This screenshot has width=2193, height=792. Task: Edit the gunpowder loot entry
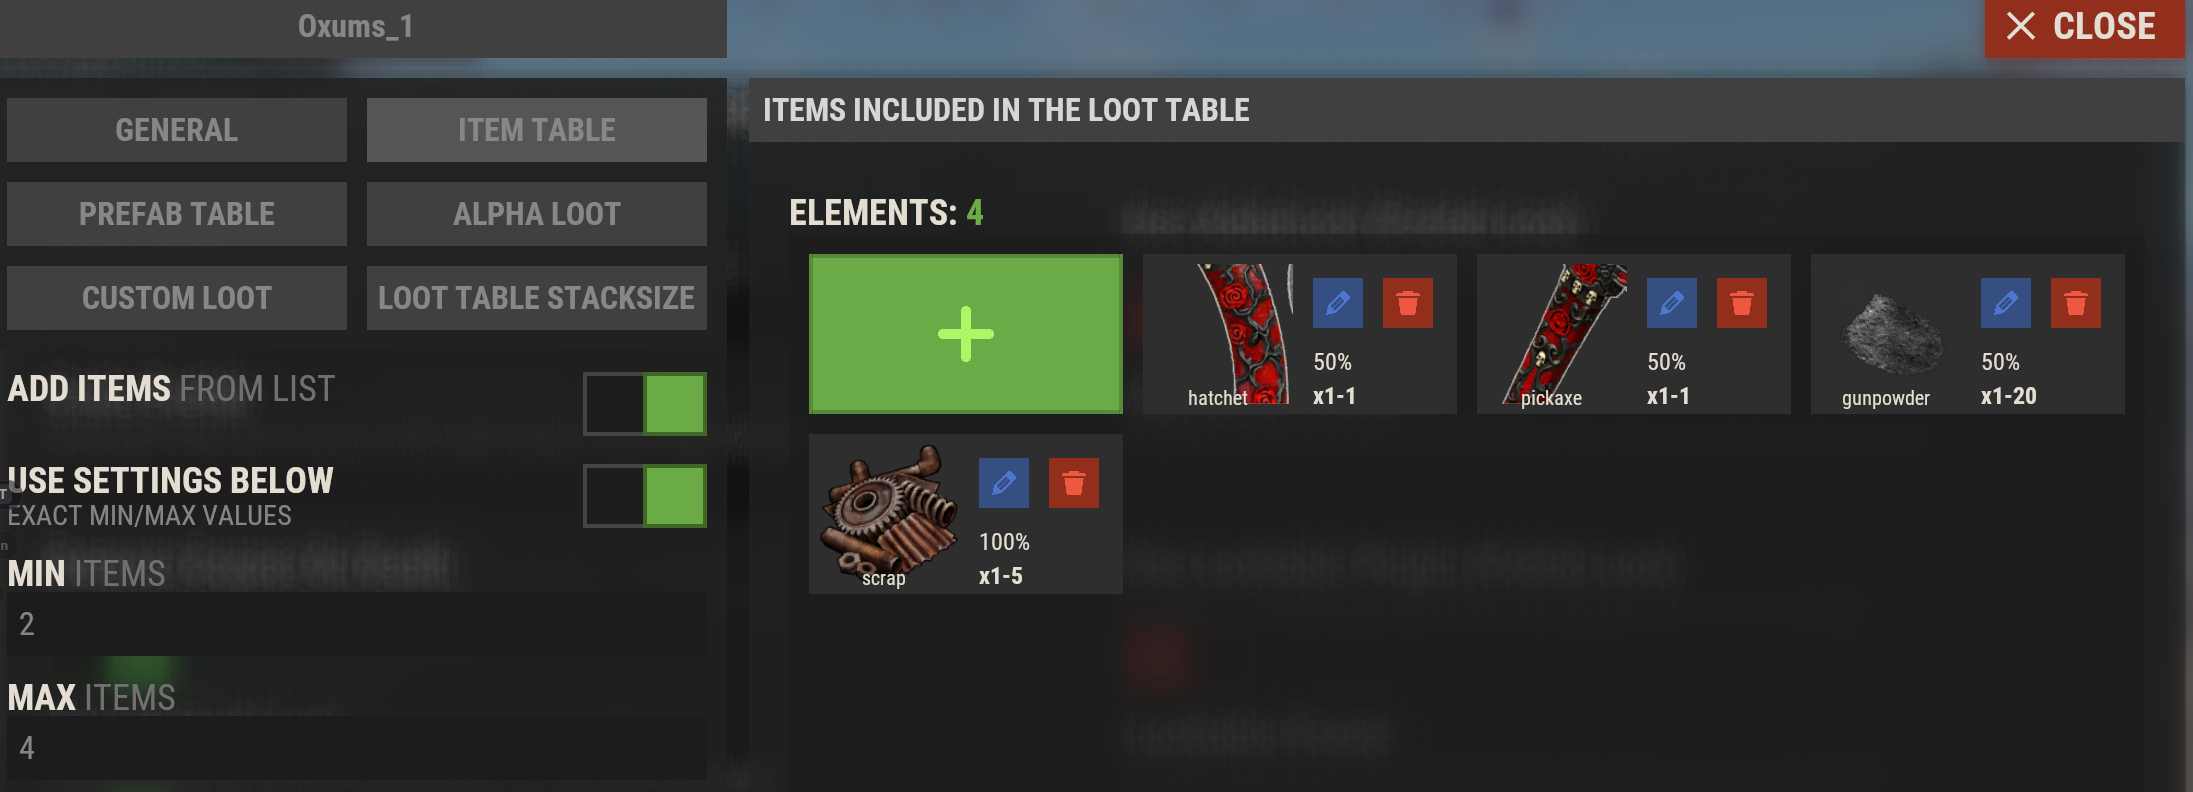point(2006,303)
